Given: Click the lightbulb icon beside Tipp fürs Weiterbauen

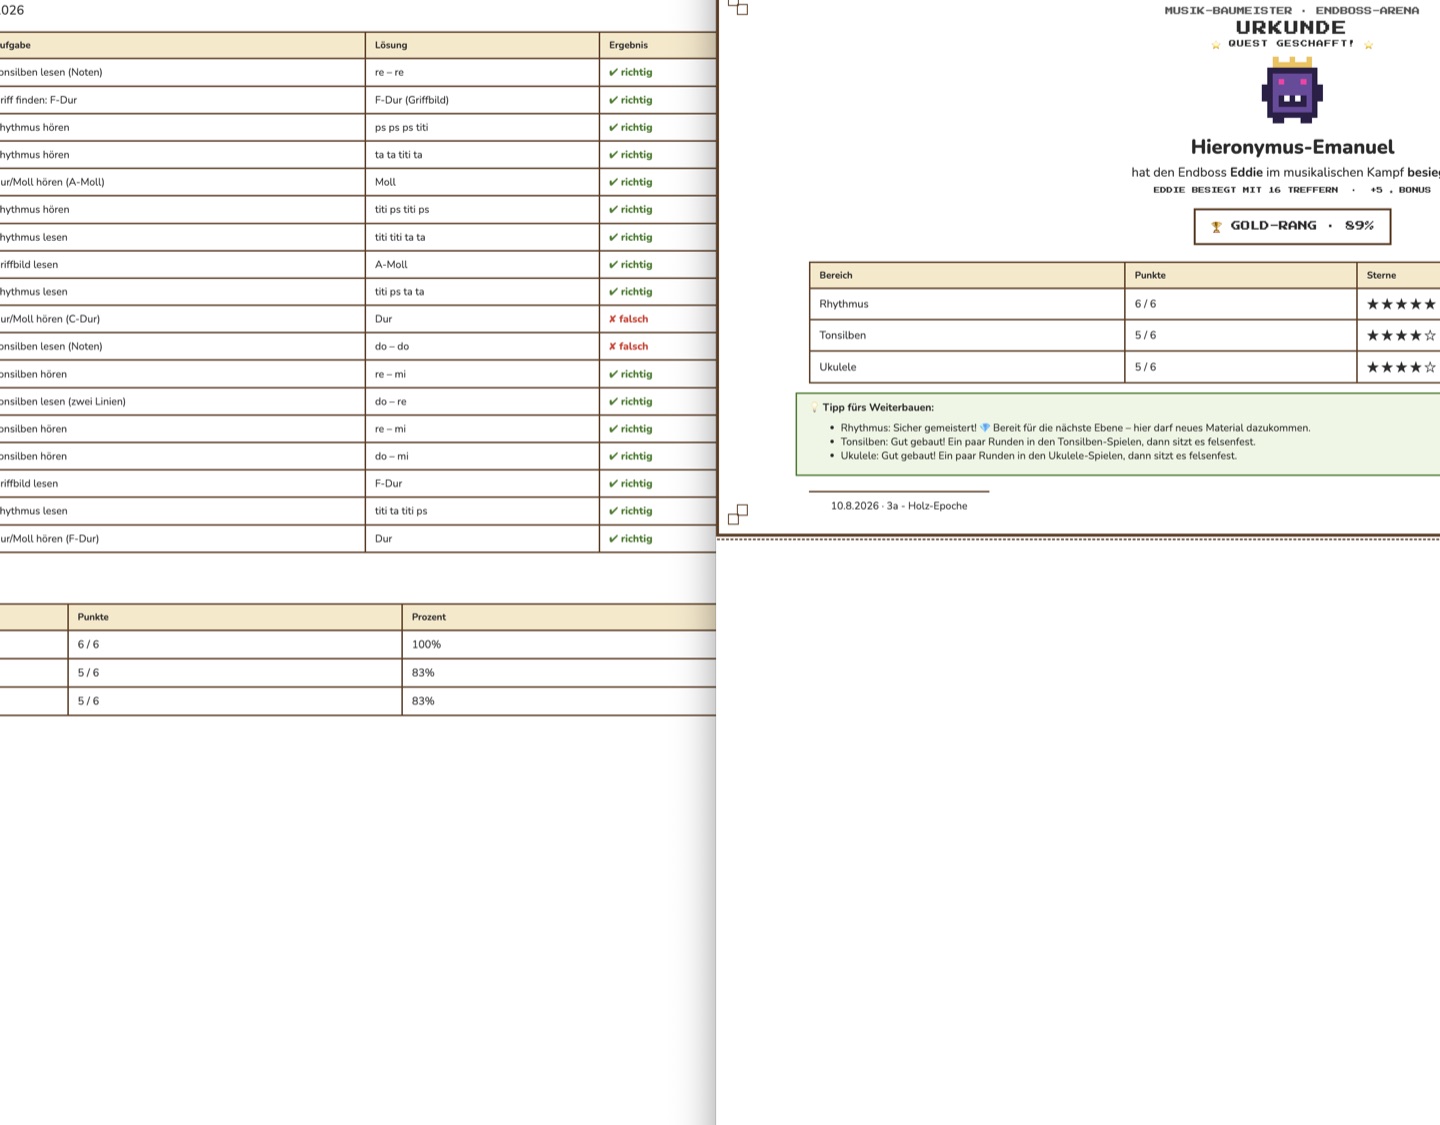Looking at the screenshot, I should point(814,408).
